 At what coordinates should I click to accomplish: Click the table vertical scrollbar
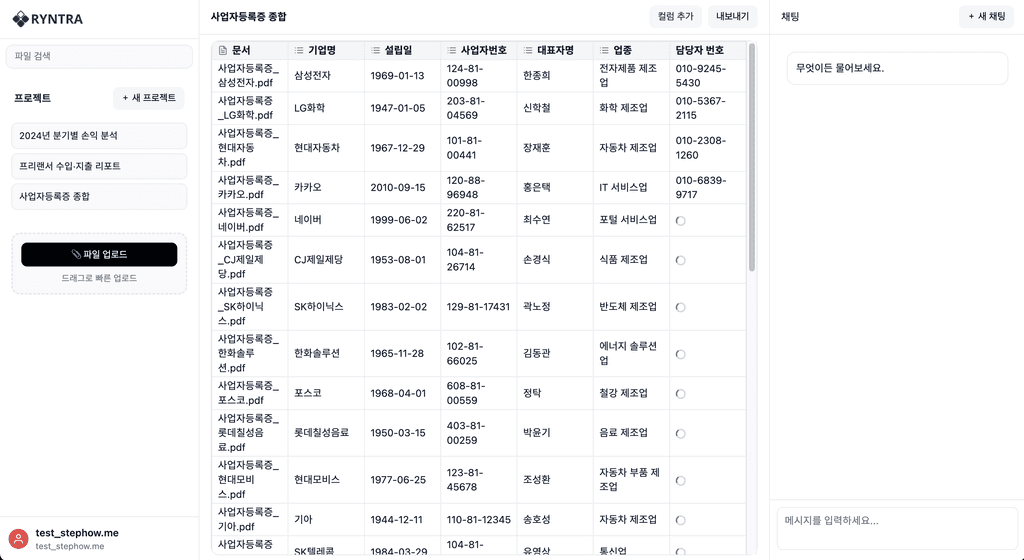(752, 157)
